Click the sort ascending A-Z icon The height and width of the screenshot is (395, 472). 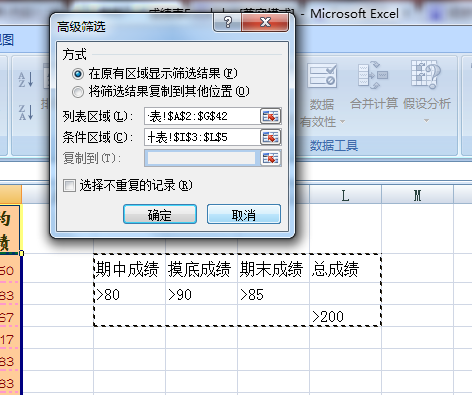[x=26, y=80]
